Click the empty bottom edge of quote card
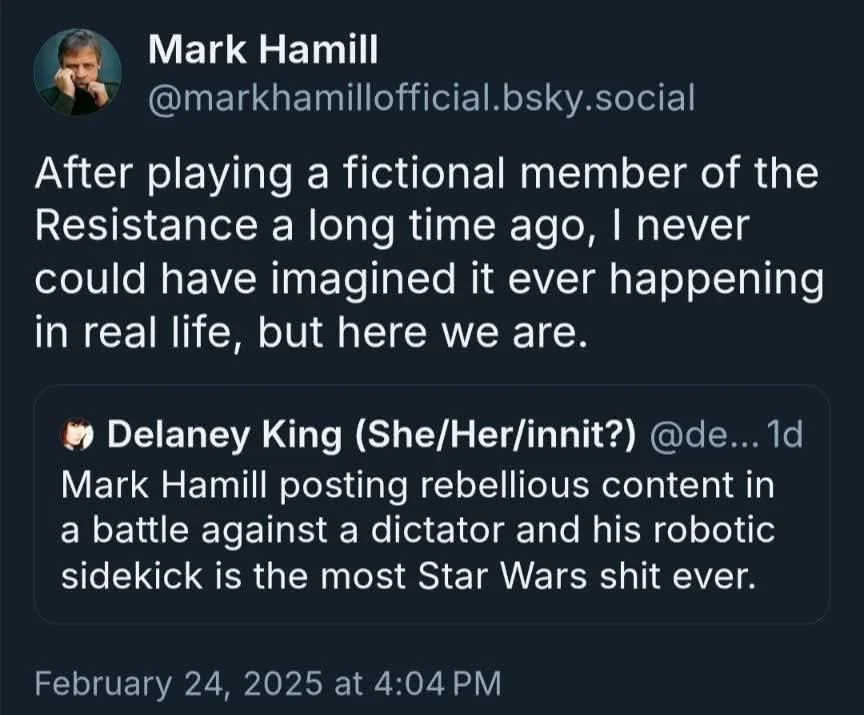Screen dimensions: 864x715 pyautogui.click(x=432, y=613)
